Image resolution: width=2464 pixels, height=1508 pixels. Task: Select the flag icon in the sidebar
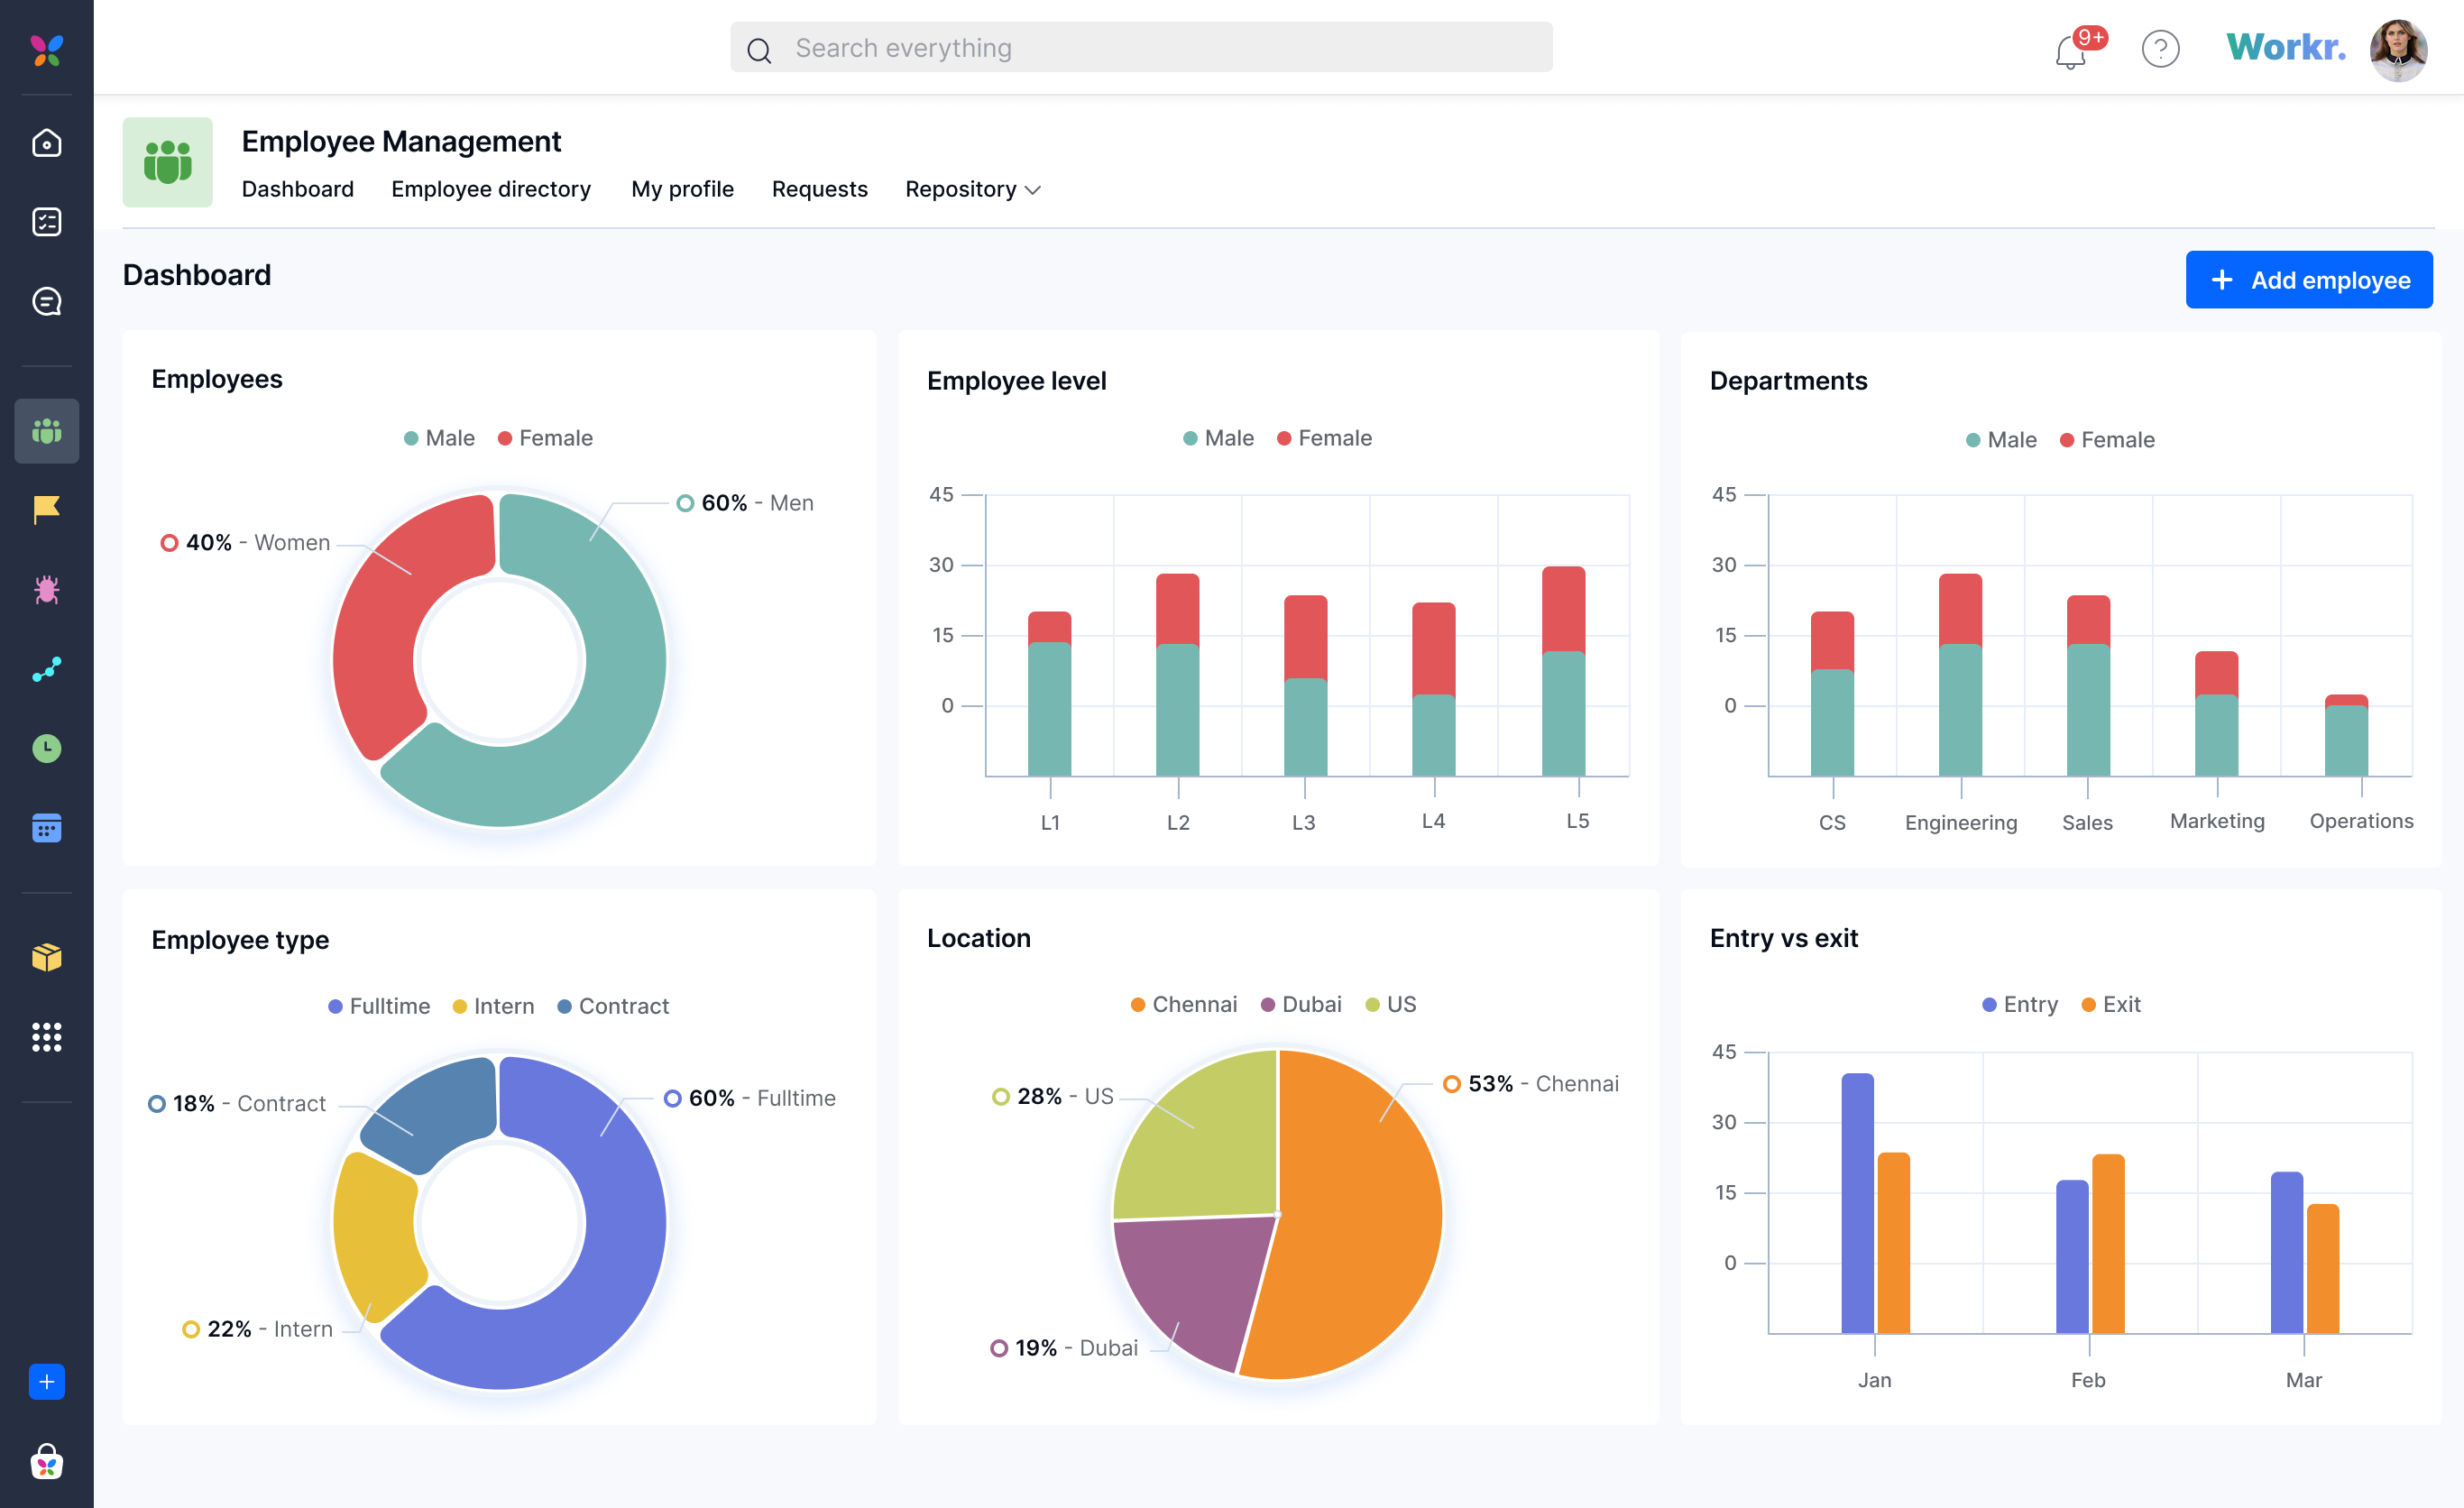pyautogui.click(x=47, y=510)
